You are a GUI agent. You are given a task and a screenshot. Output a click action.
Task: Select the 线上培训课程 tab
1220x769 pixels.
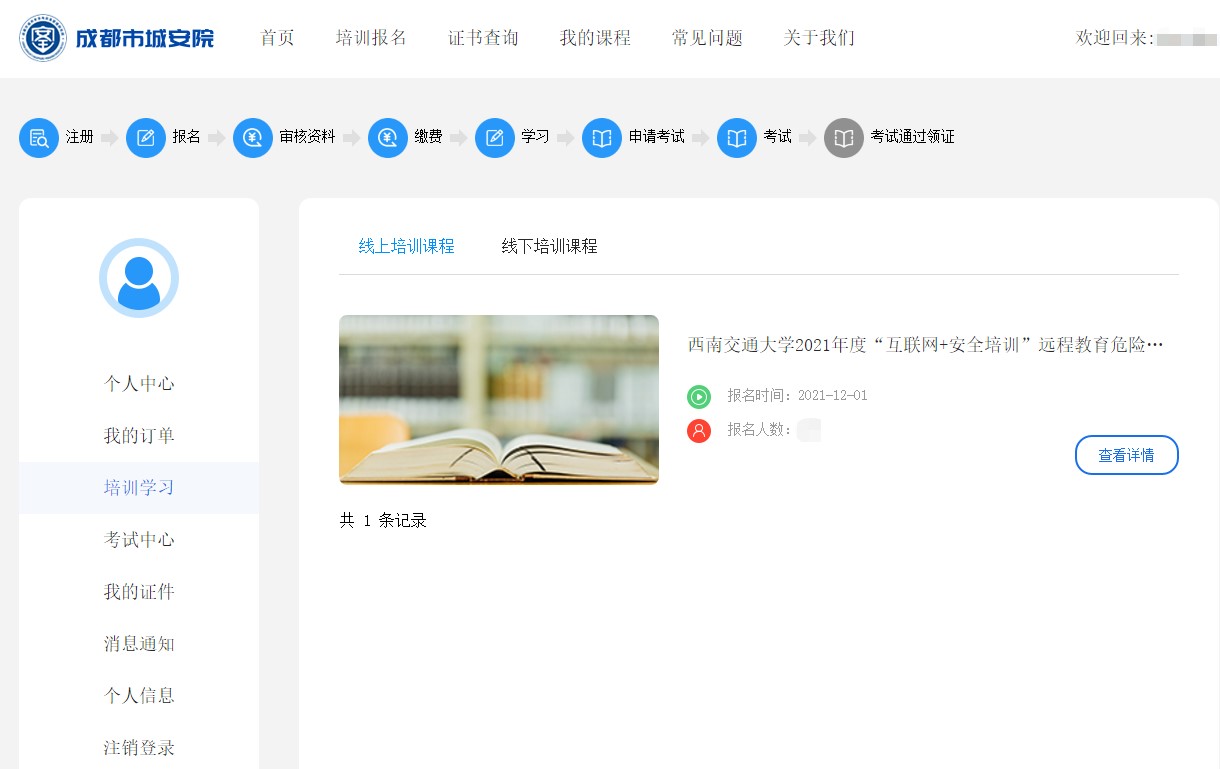coord(406,245)
